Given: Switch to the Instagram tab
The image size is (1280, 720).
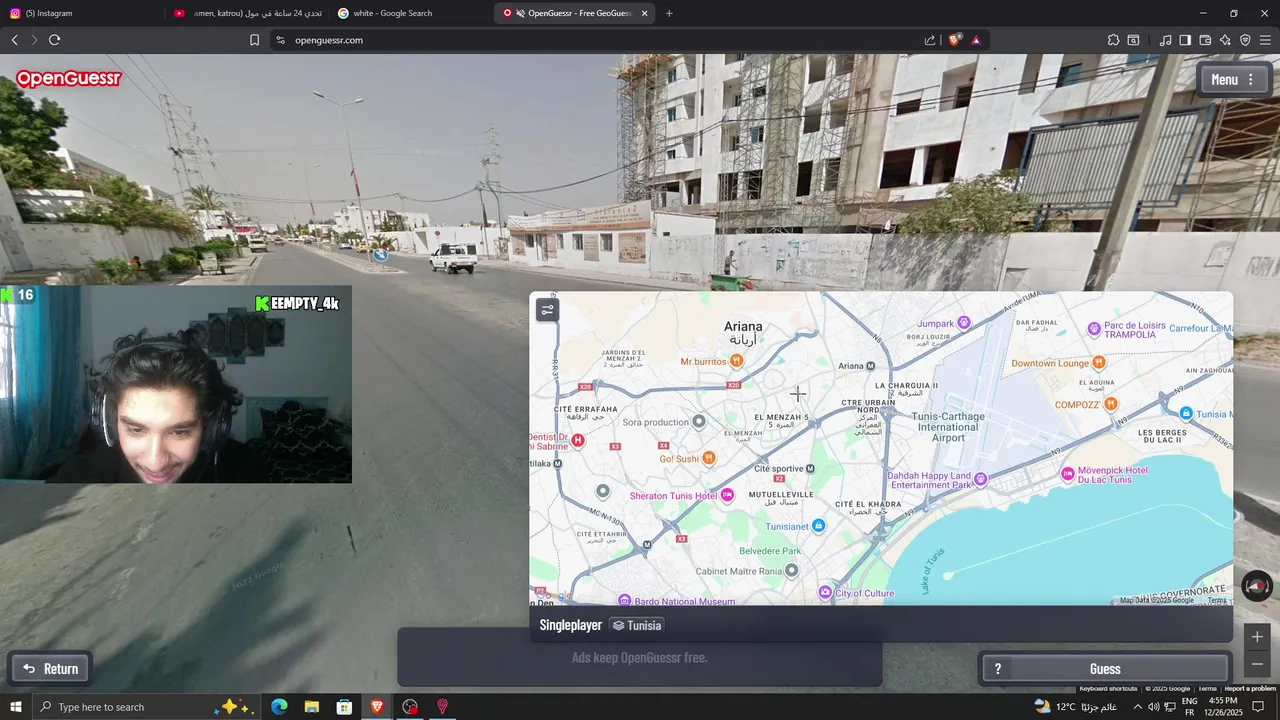Looking at the screenshot, I should pyautogui.click(x=82, y=13).
